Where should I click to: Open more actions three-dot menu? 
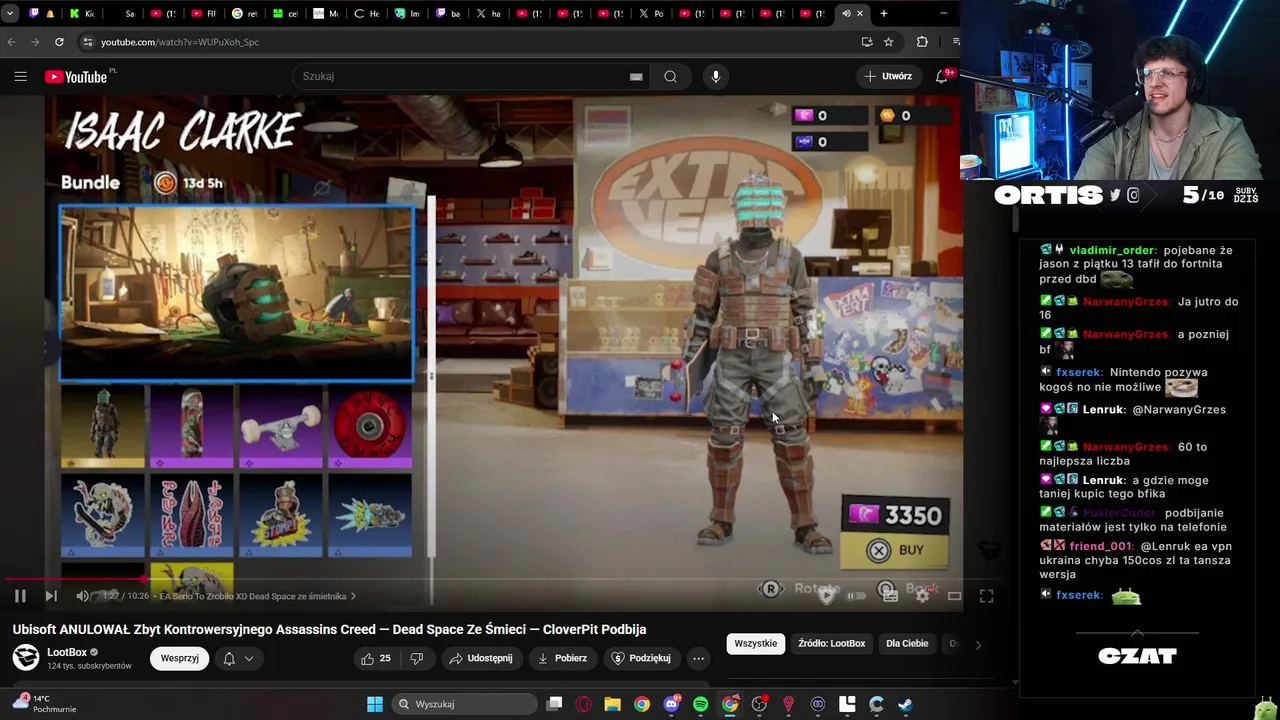pos(698,658)
